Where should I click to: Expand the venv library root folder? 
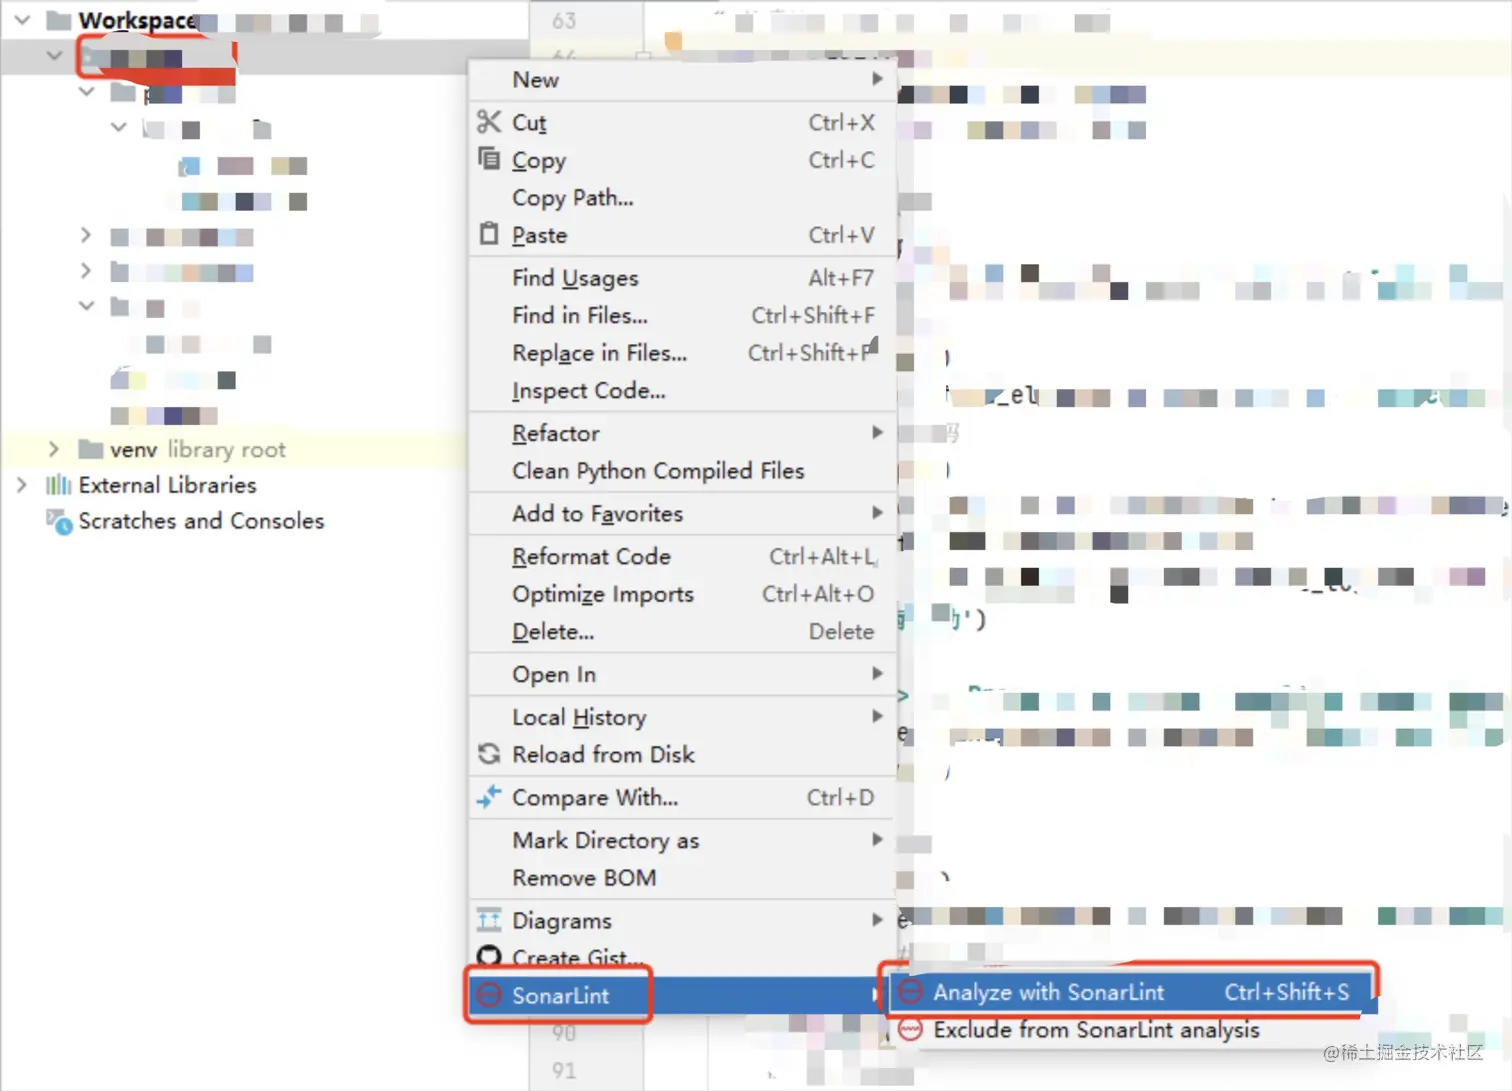(x=54, y=449)
